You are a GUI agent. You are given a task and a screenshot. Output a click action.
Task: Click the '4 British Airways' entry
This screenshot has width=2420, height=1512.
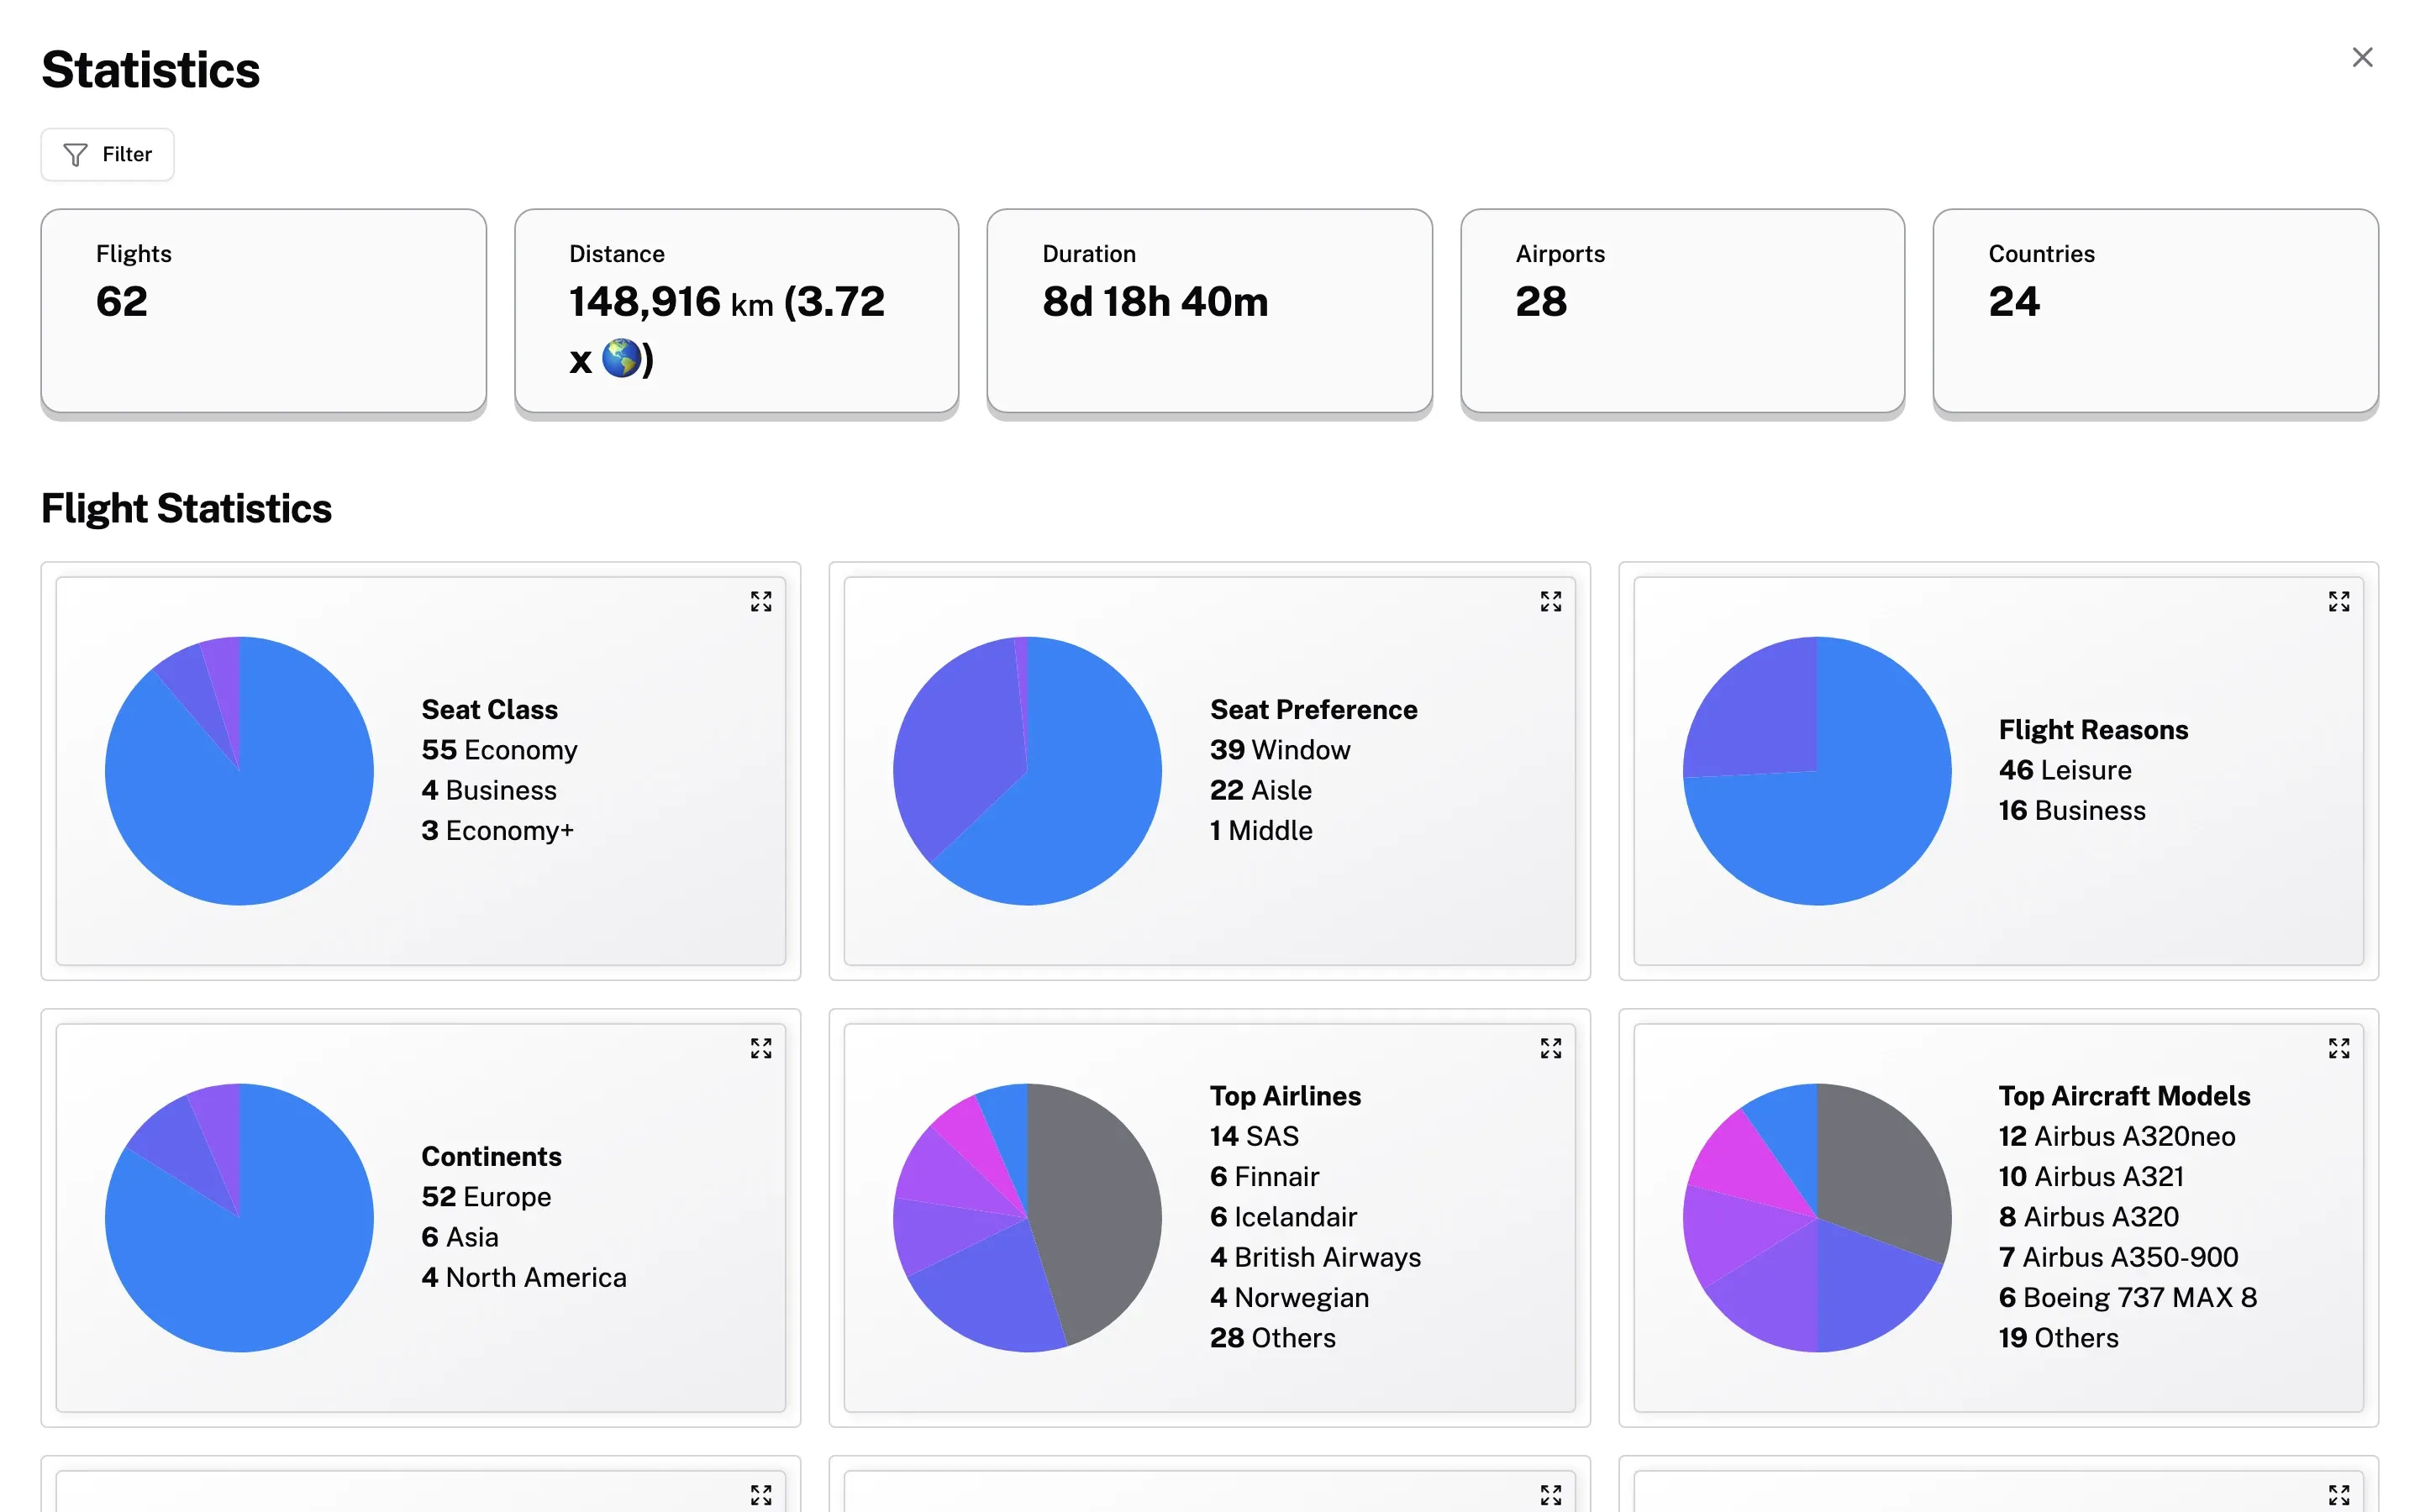[x=1315, y=1257]
